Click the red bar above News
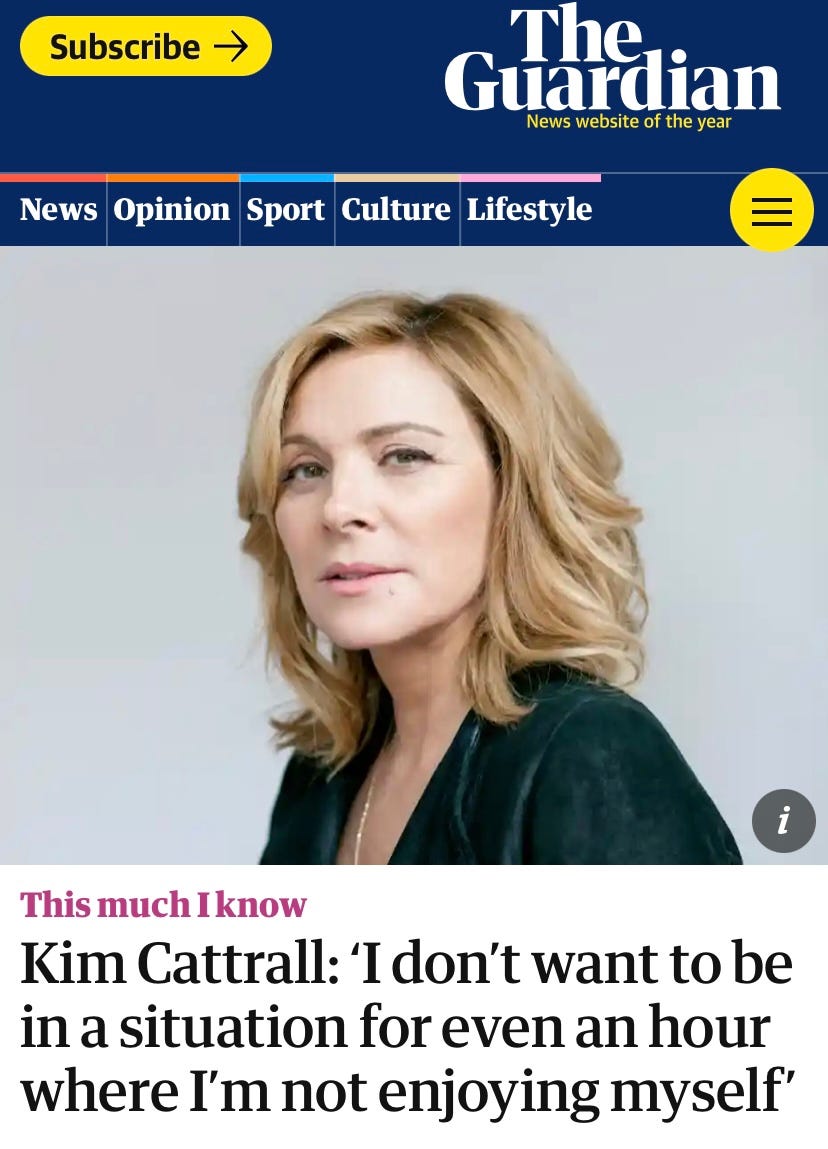828x1149 pixels. (x=53, y=177)
